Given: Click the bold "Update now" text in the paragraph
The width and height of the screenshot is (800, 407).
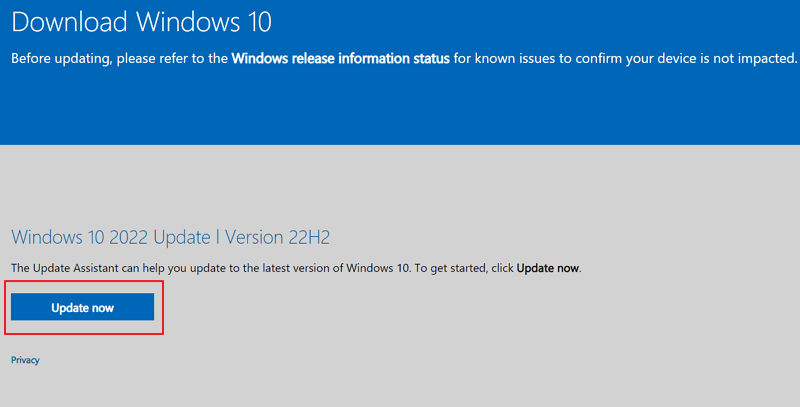Looking at the screenshot, I should pyautogui.click(x=547, y=269).
